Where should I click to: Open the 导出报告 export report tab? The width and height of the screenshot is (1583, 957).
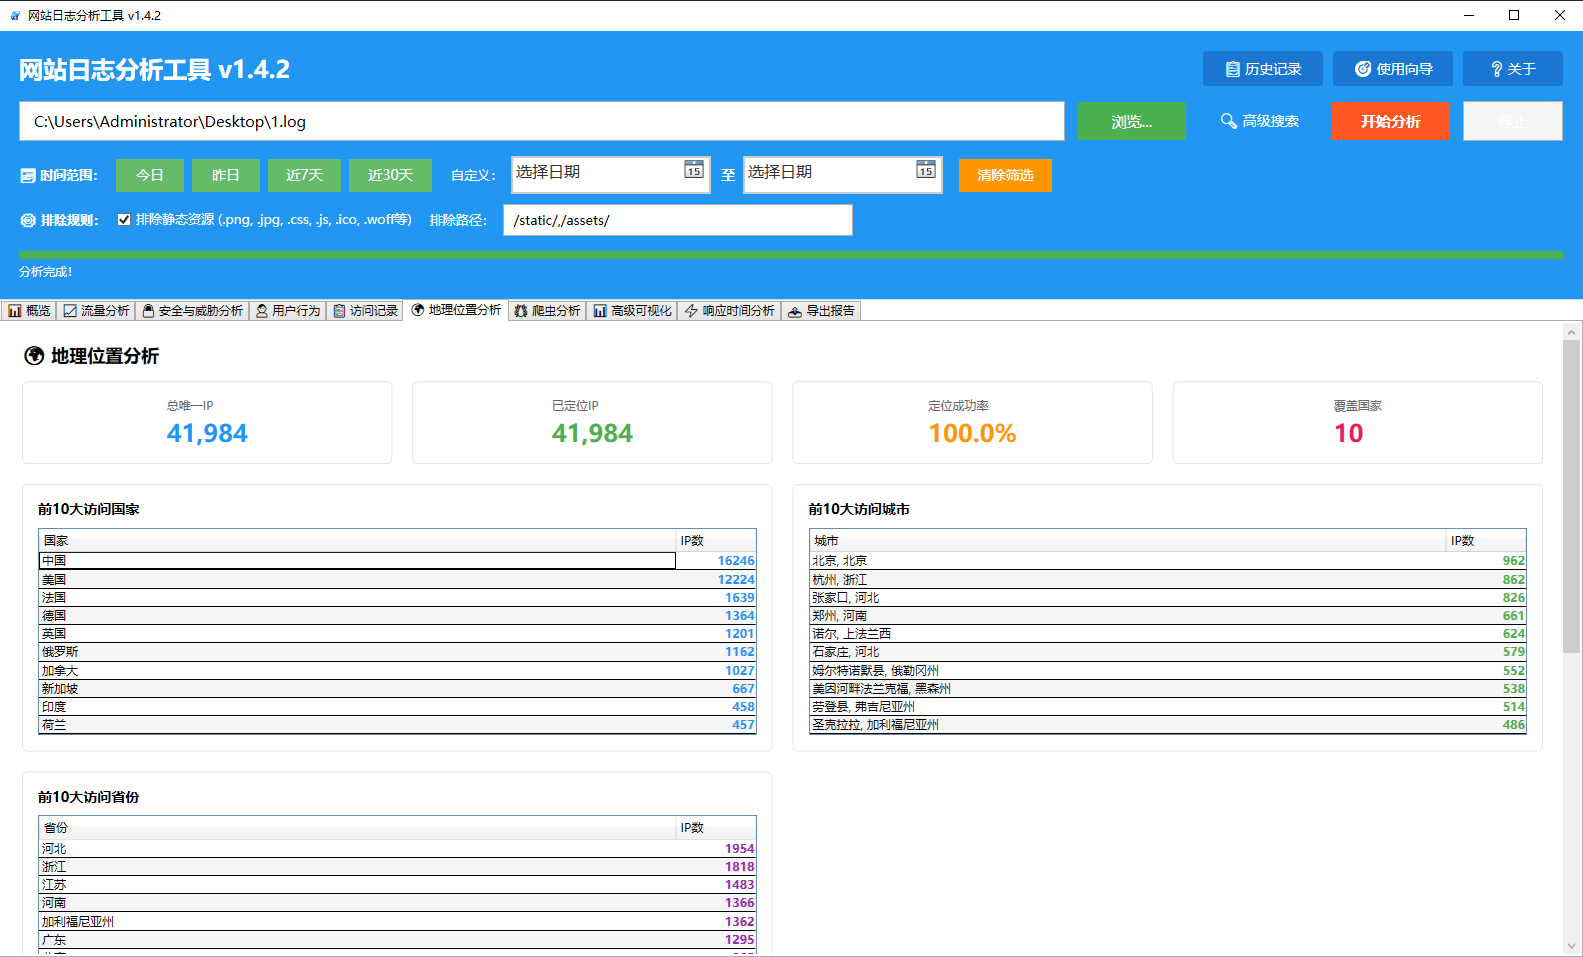821,311
